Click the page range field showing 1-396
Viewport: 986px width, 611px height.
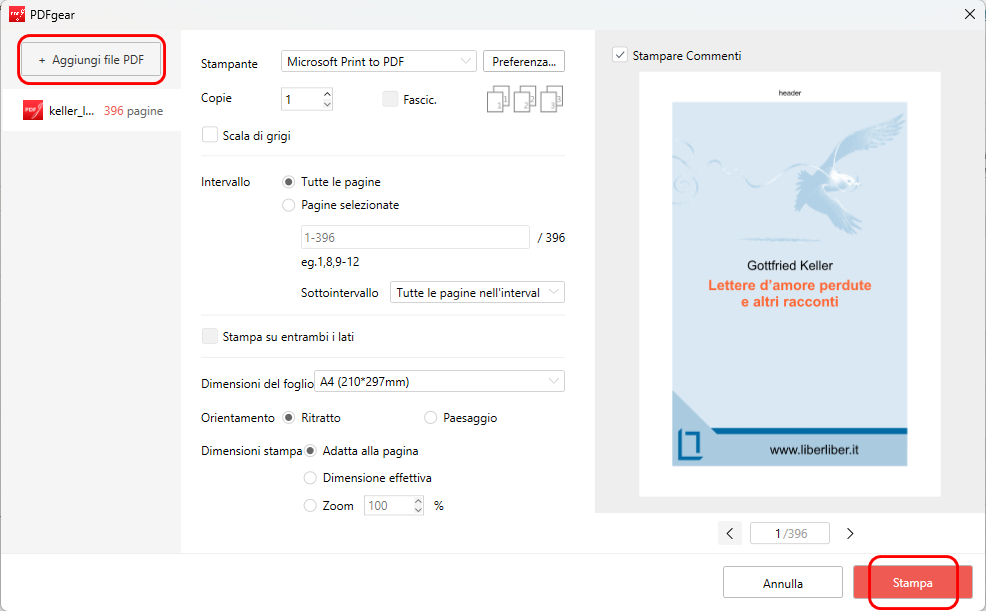pyautogui.click(x=414, y=236)
